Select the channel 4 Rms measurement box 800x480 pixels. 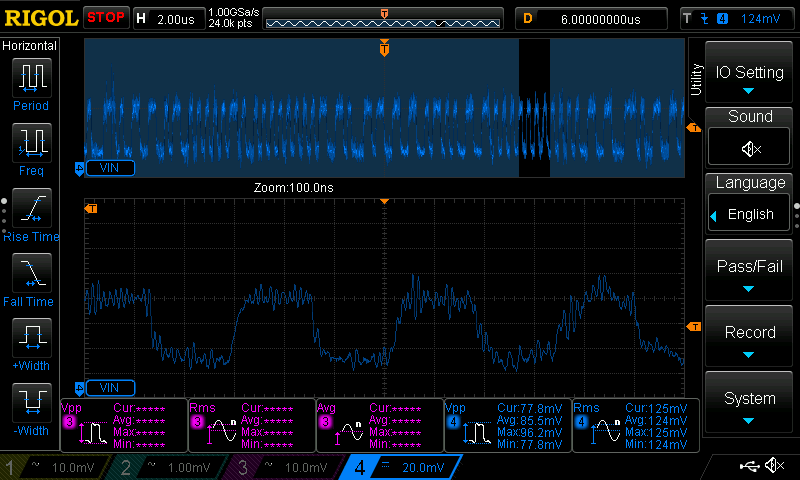coord(636,425)
